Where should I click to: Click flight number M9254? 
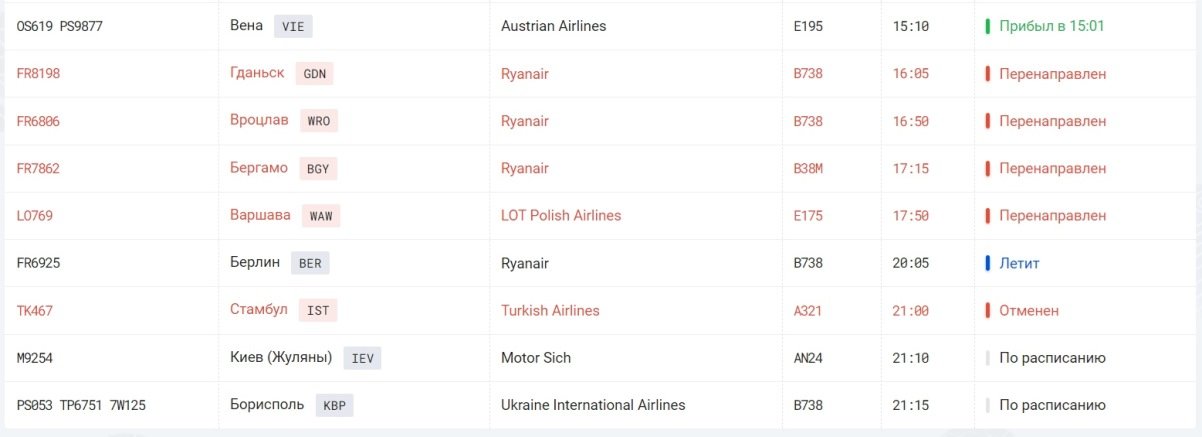(35, 358)
